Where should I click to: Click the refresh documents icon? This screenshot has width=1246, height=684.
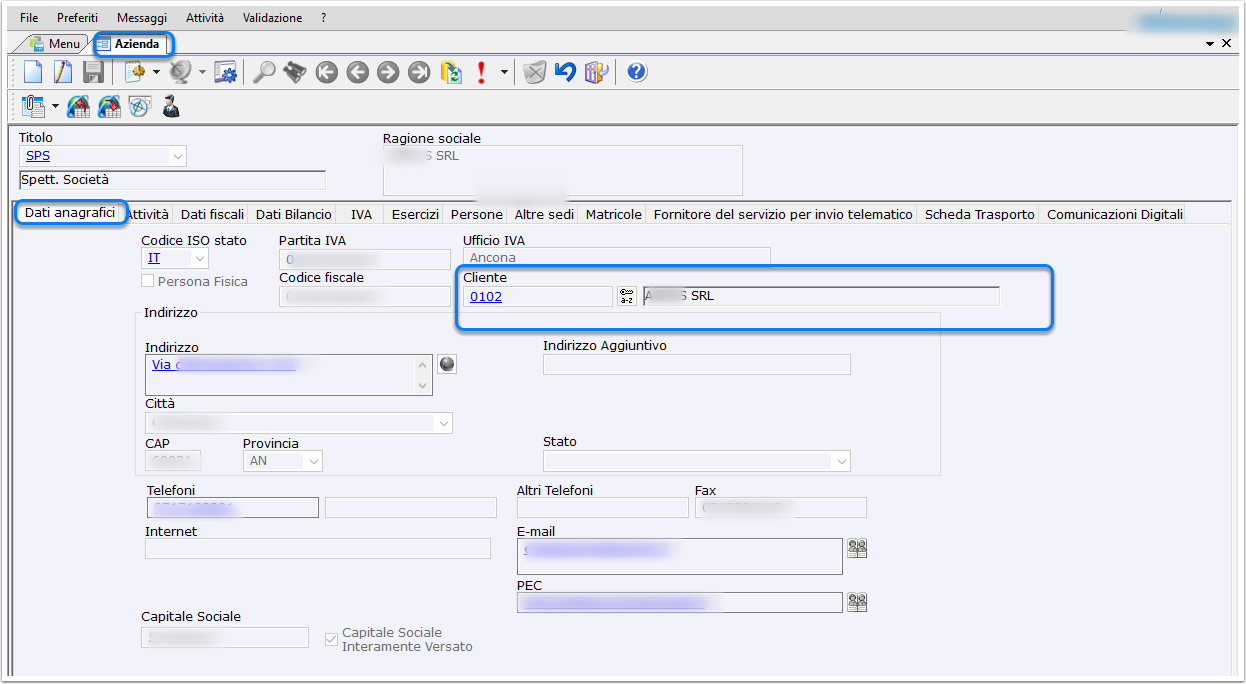451,72
